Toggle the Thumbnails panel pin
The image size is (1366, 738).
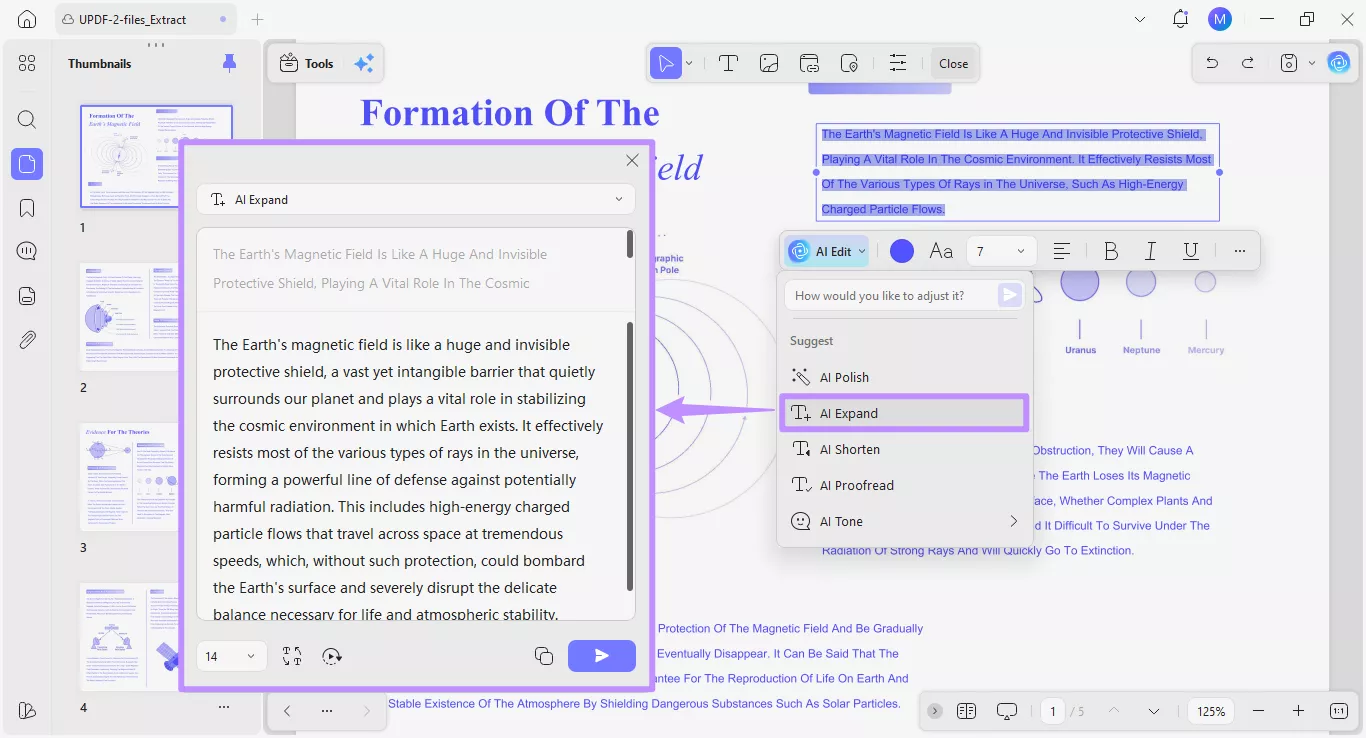(229, 63)
